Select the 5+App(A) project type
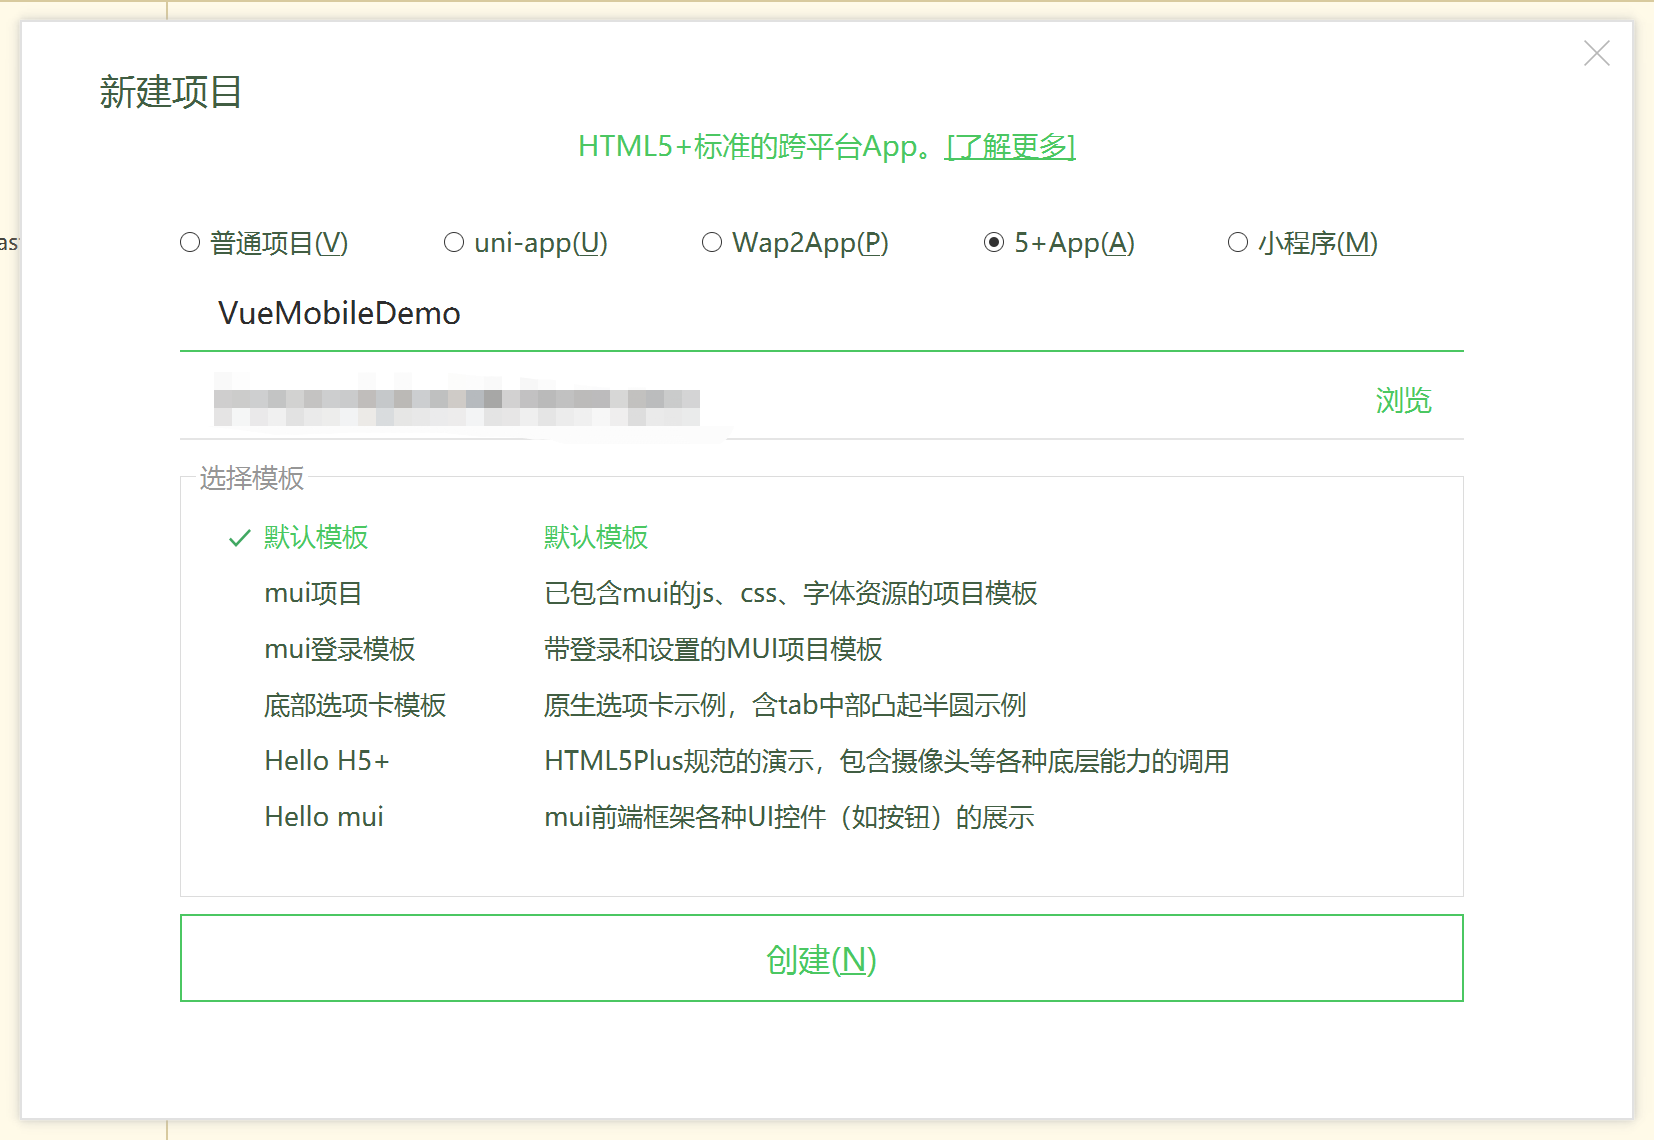The width and height of the screenshot is (1654, 1140). pyautogui.click(x=993, y=242)
